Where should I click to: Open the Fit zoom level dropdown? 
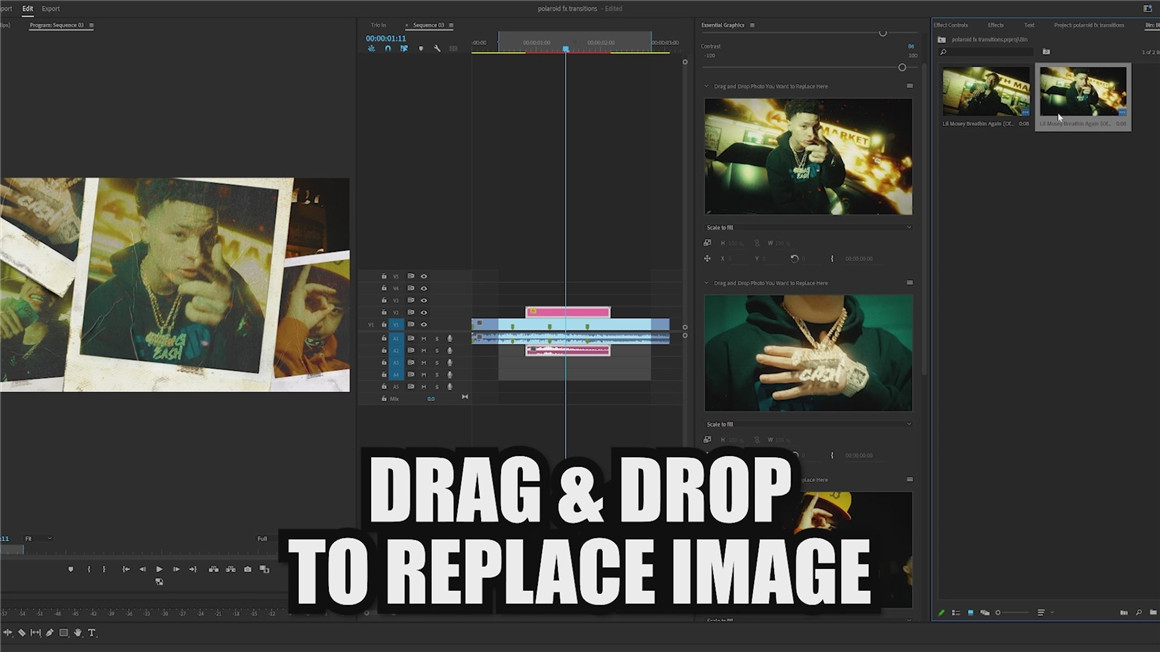[x=38, y=539]
